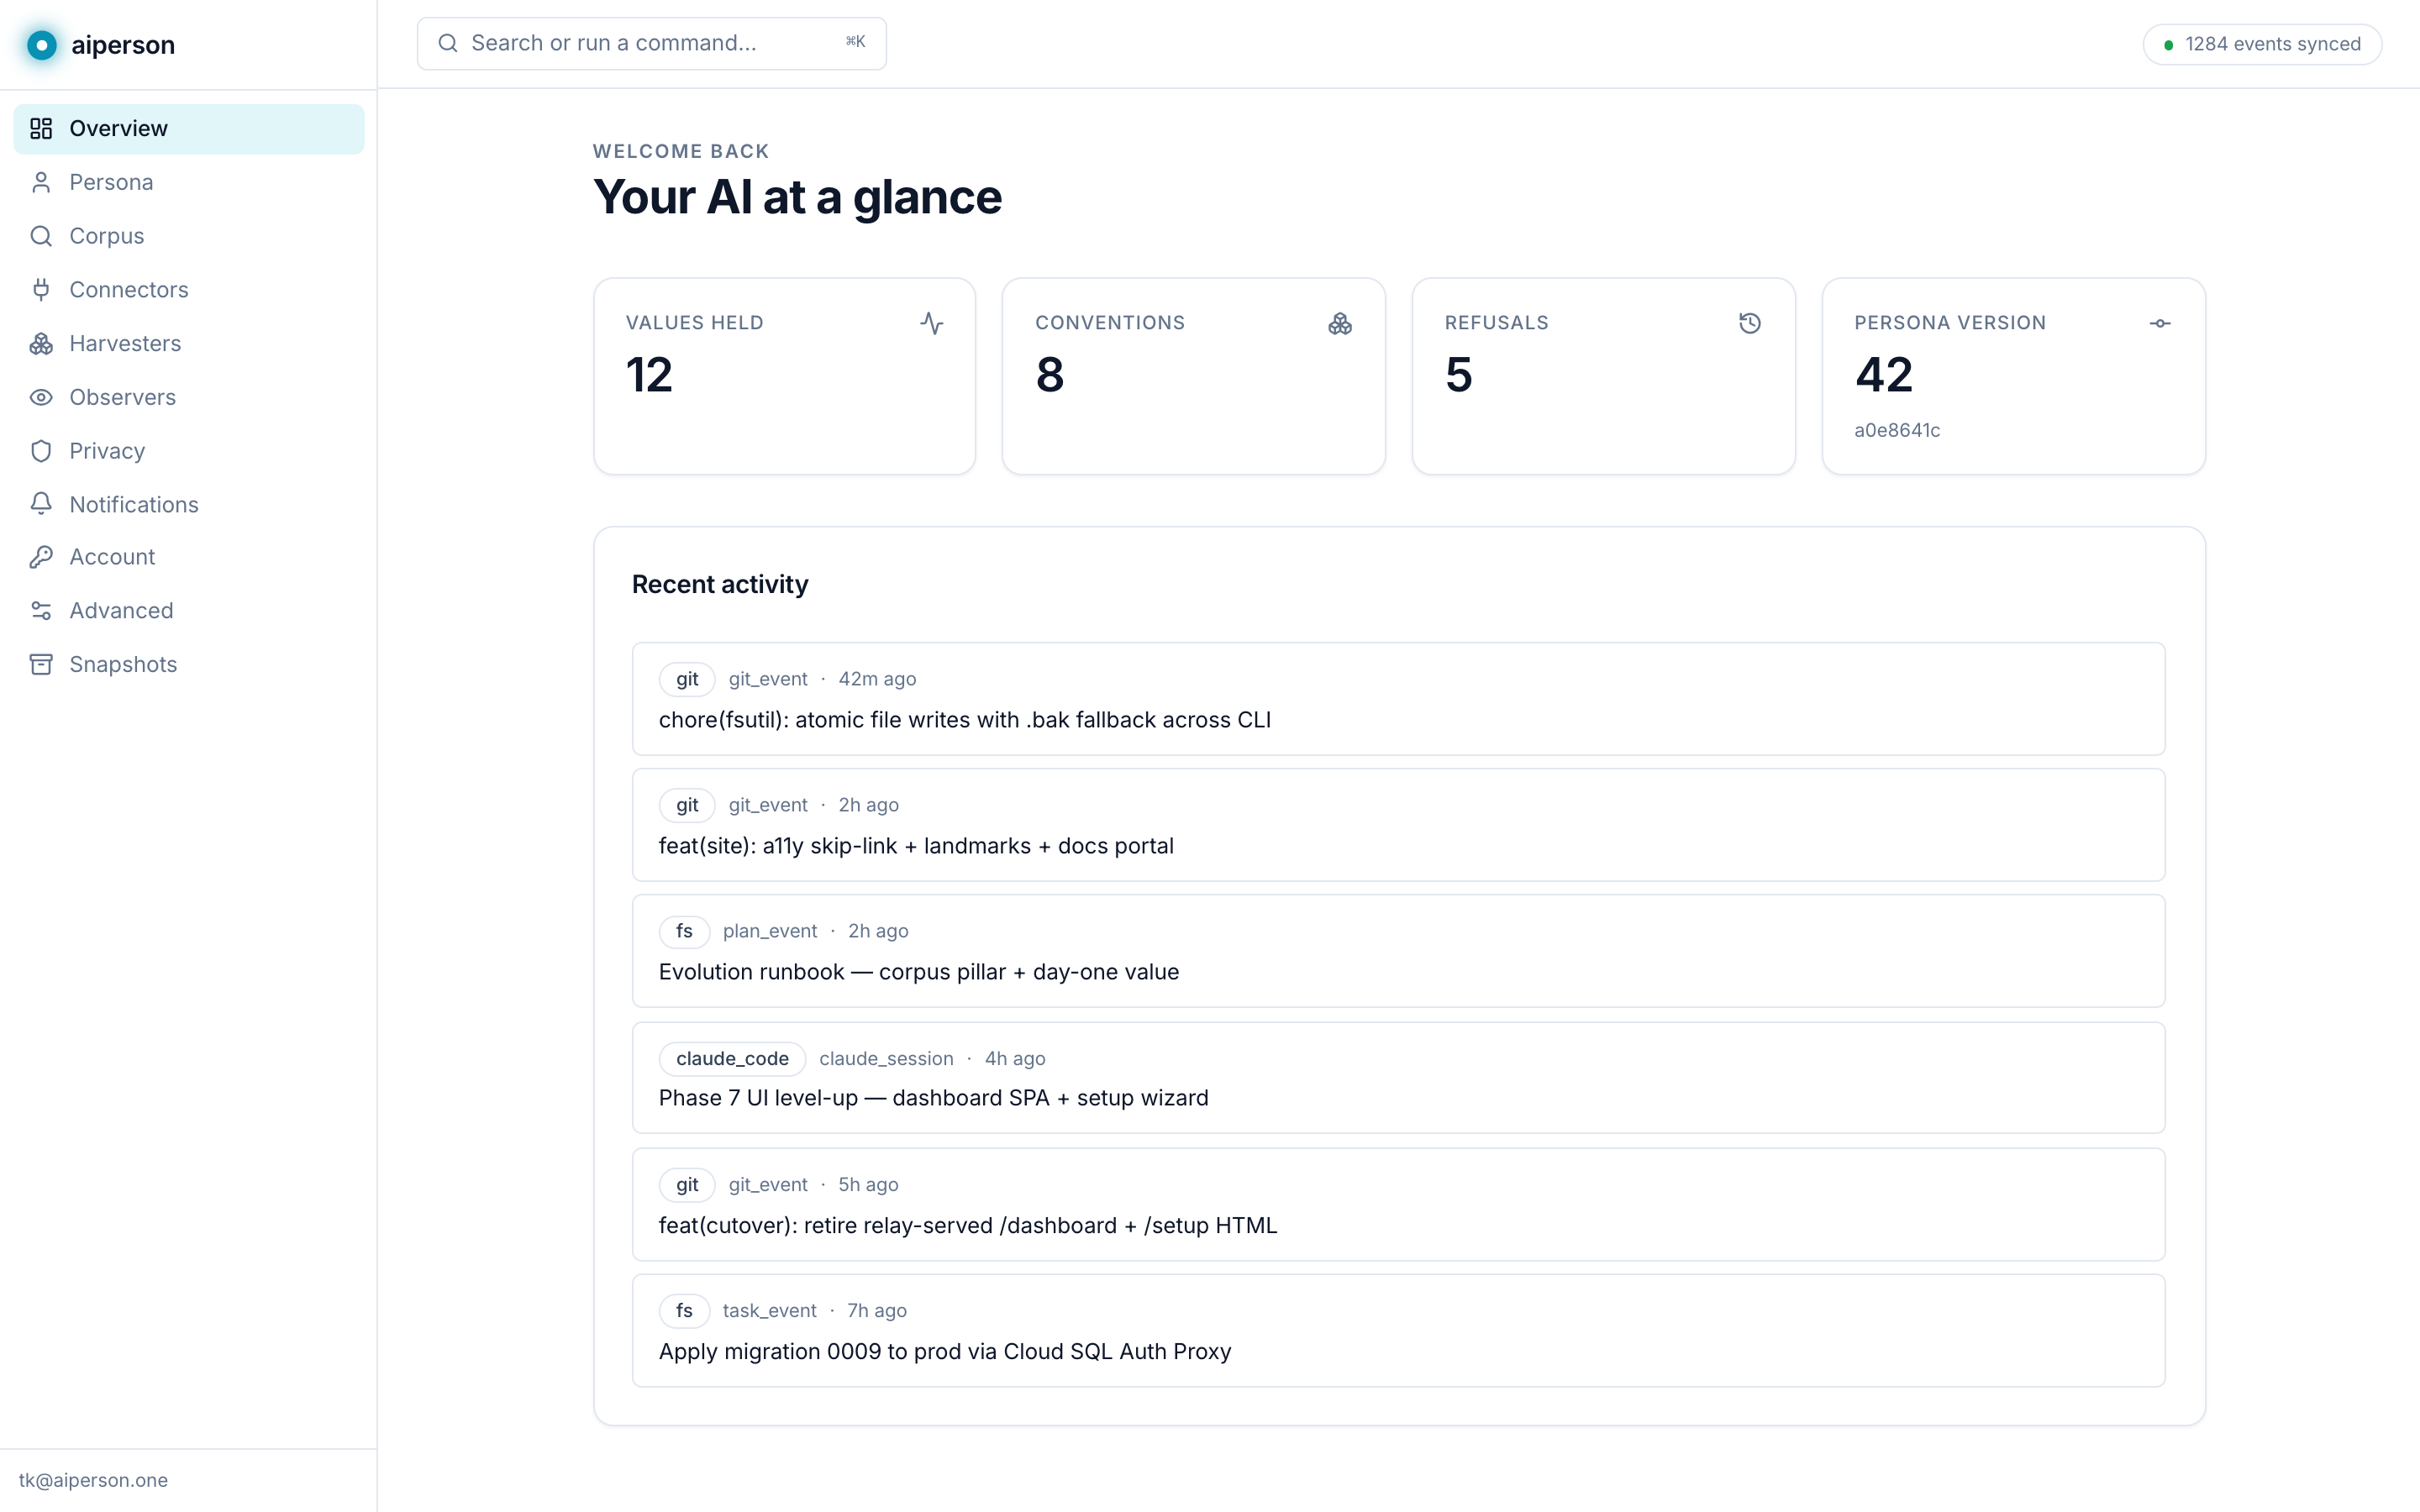Click tk@aiperson.one account email
The height and width of the screenshot is (1512, 2420).
coord(93,1480)
